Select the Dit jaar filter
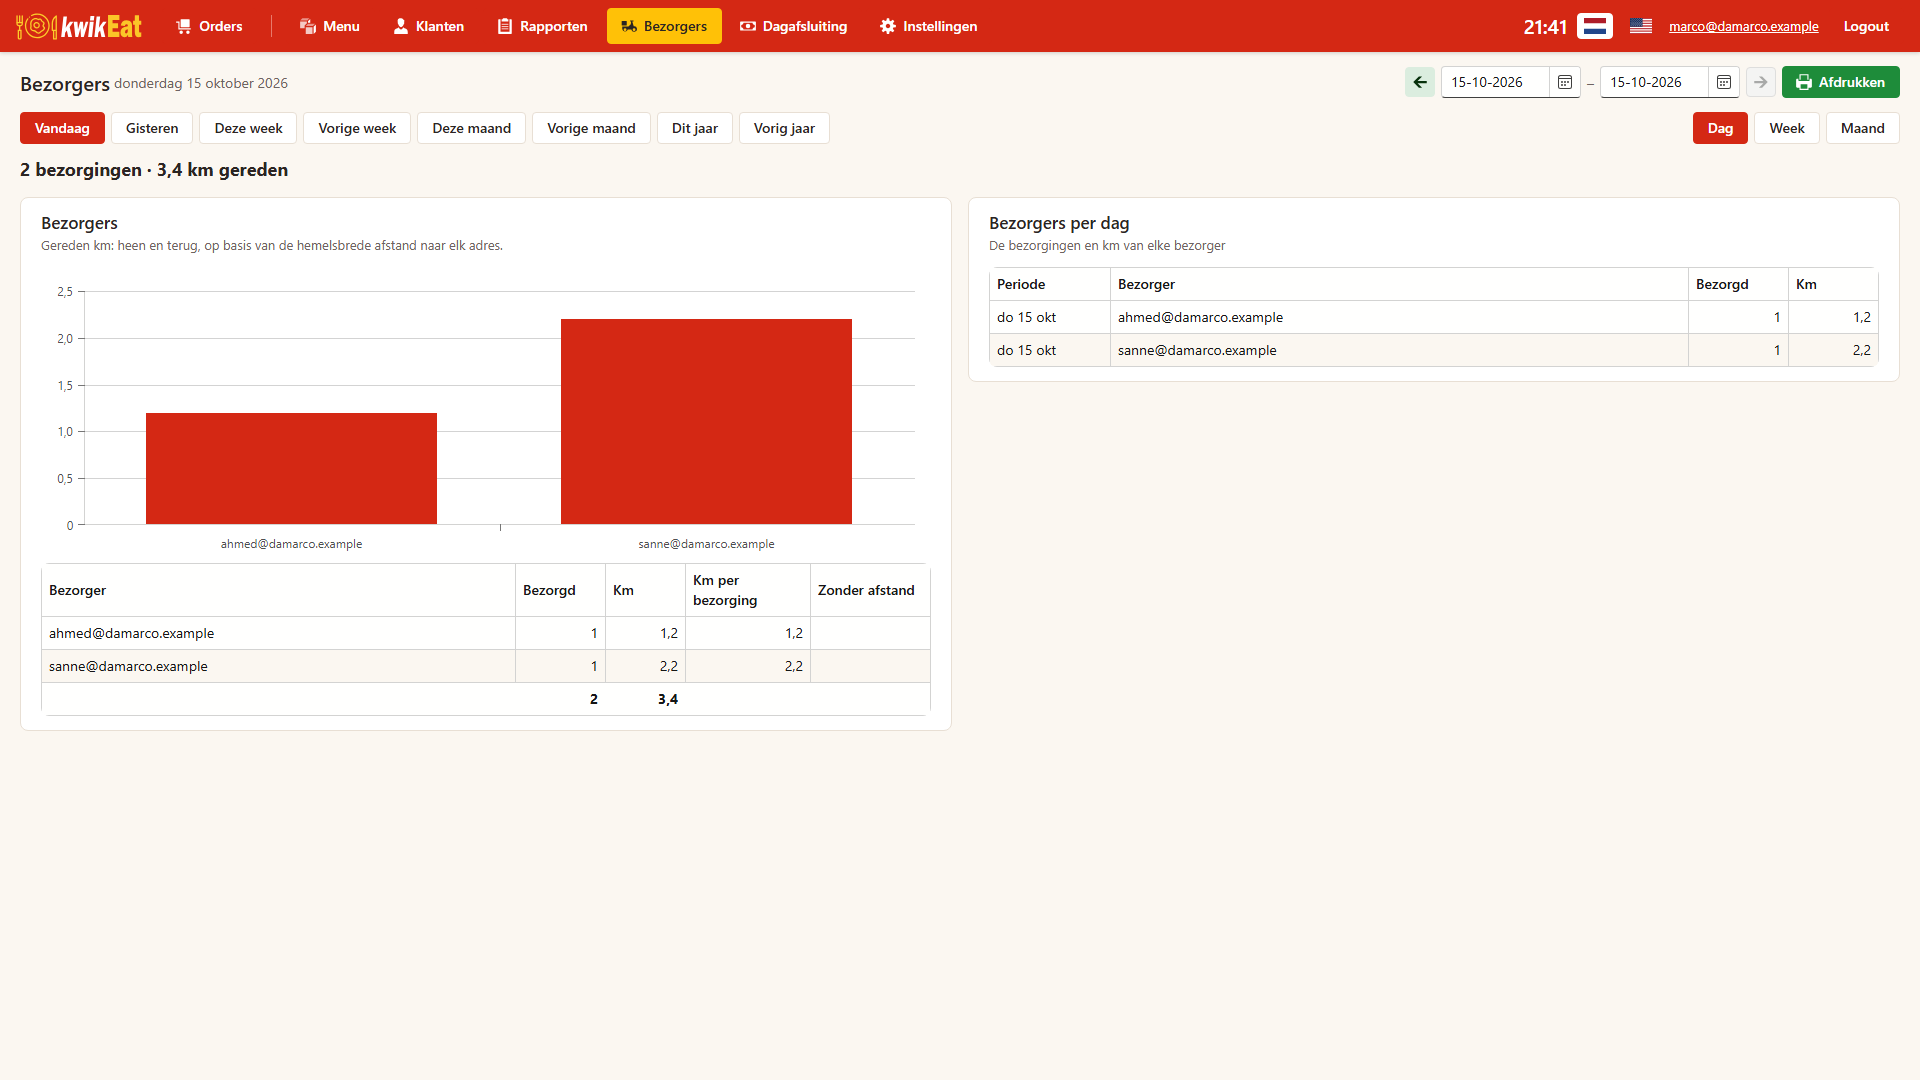Screen dimensions: 1920x1080 pos(695,128)
